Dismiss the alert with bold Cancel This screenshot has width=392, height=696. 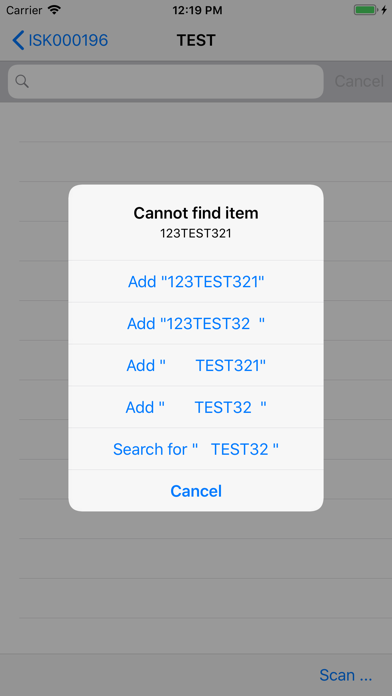[196, 491]
